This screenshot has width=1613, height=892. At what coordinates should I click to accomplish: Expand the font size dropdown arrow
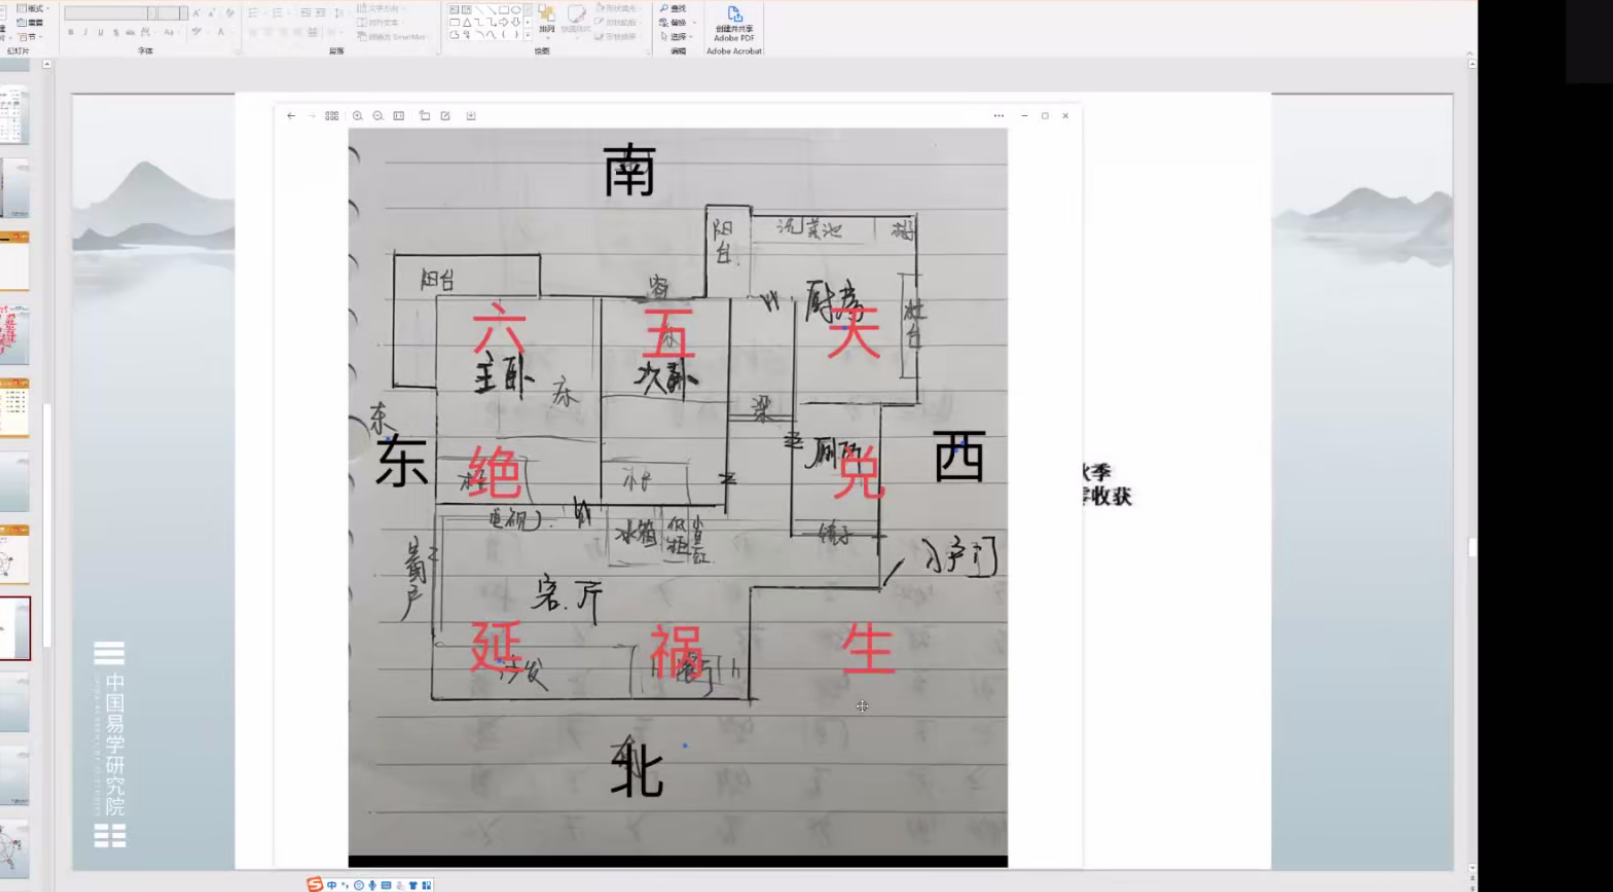[184, 13]
